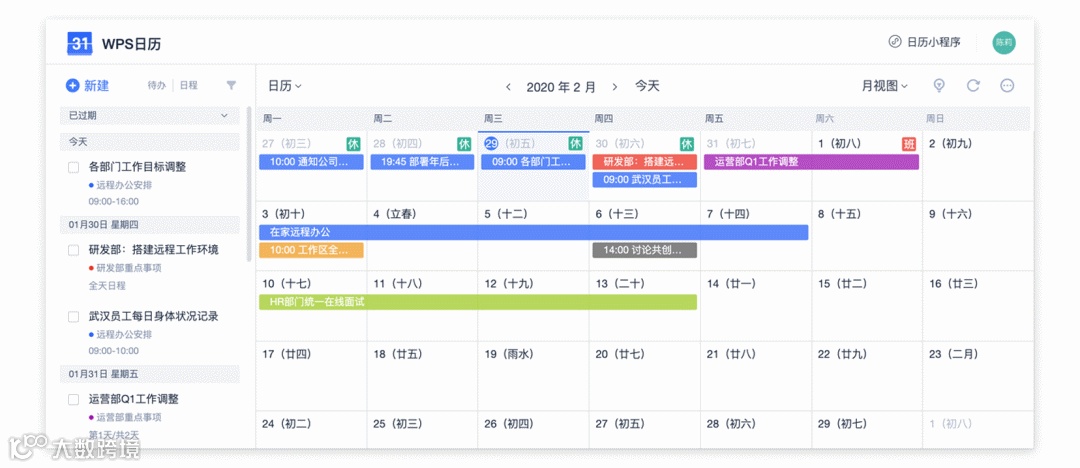
Task: Click the location pin icon in the toolbar
Action: coord(939,86)
